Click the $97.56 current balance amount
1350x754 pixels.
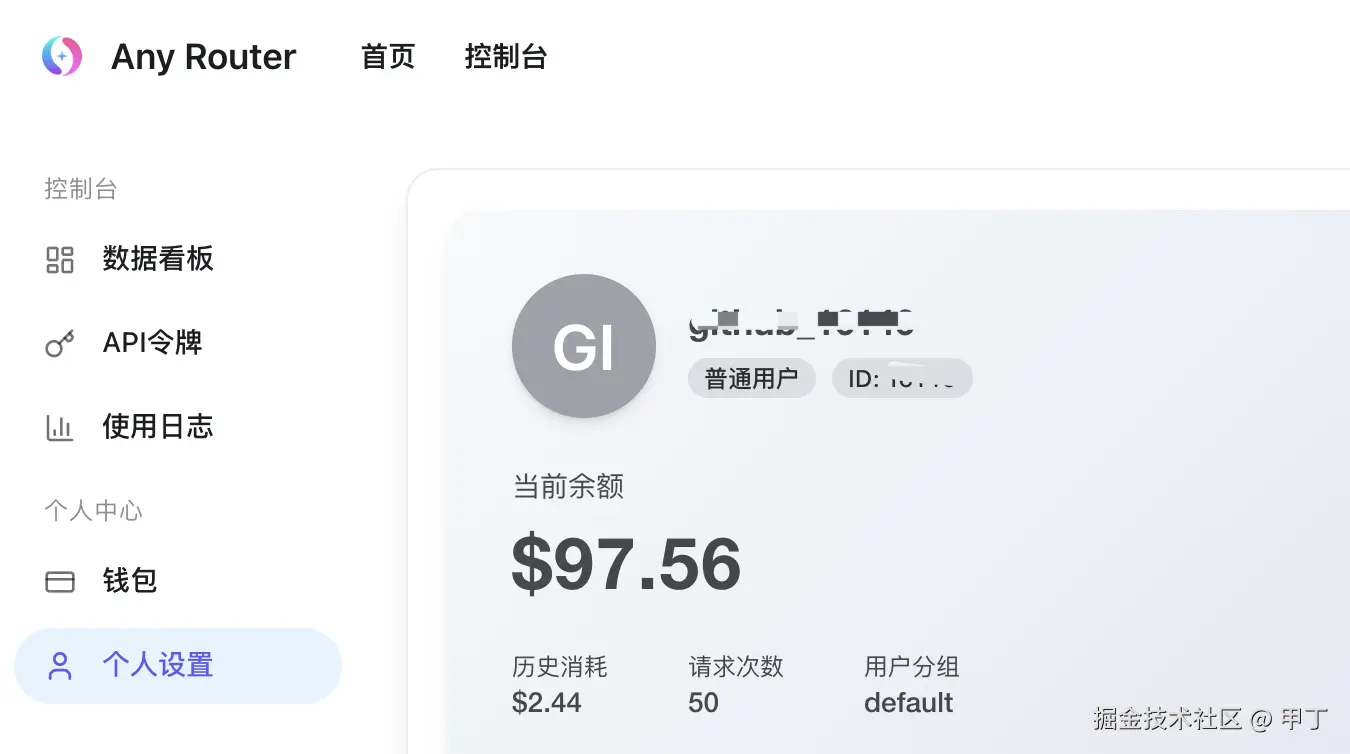pyautogui.click(x=626, y=564)
